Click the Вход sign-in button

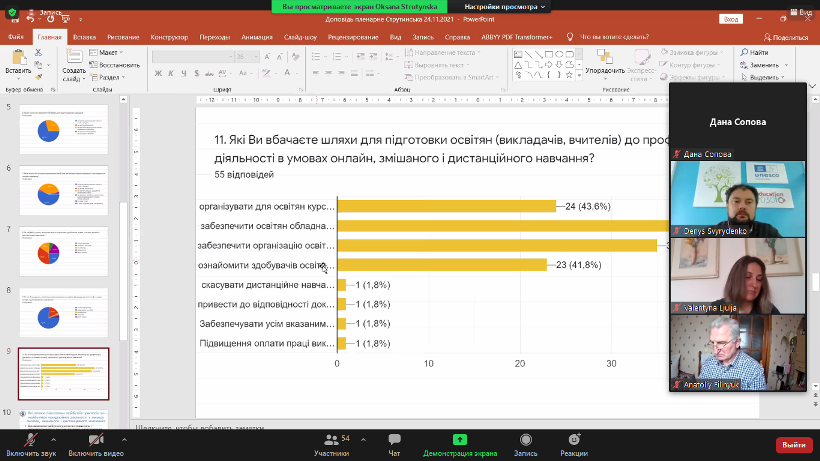(732, 18)
